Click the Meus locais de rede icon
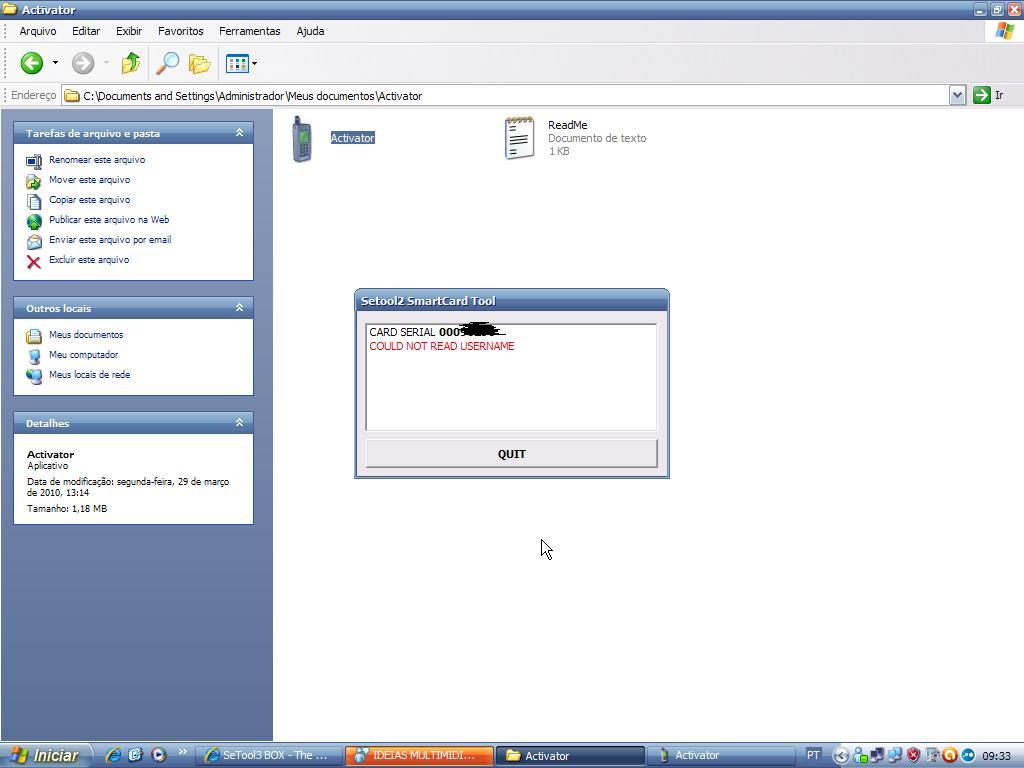Viewport: 1024px width, 768px height. click(x=34, y=376)
